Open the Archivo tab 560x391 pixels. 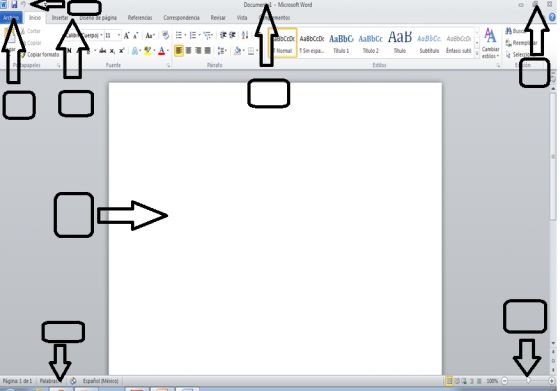pyautogui.click(x=11, y=17)
